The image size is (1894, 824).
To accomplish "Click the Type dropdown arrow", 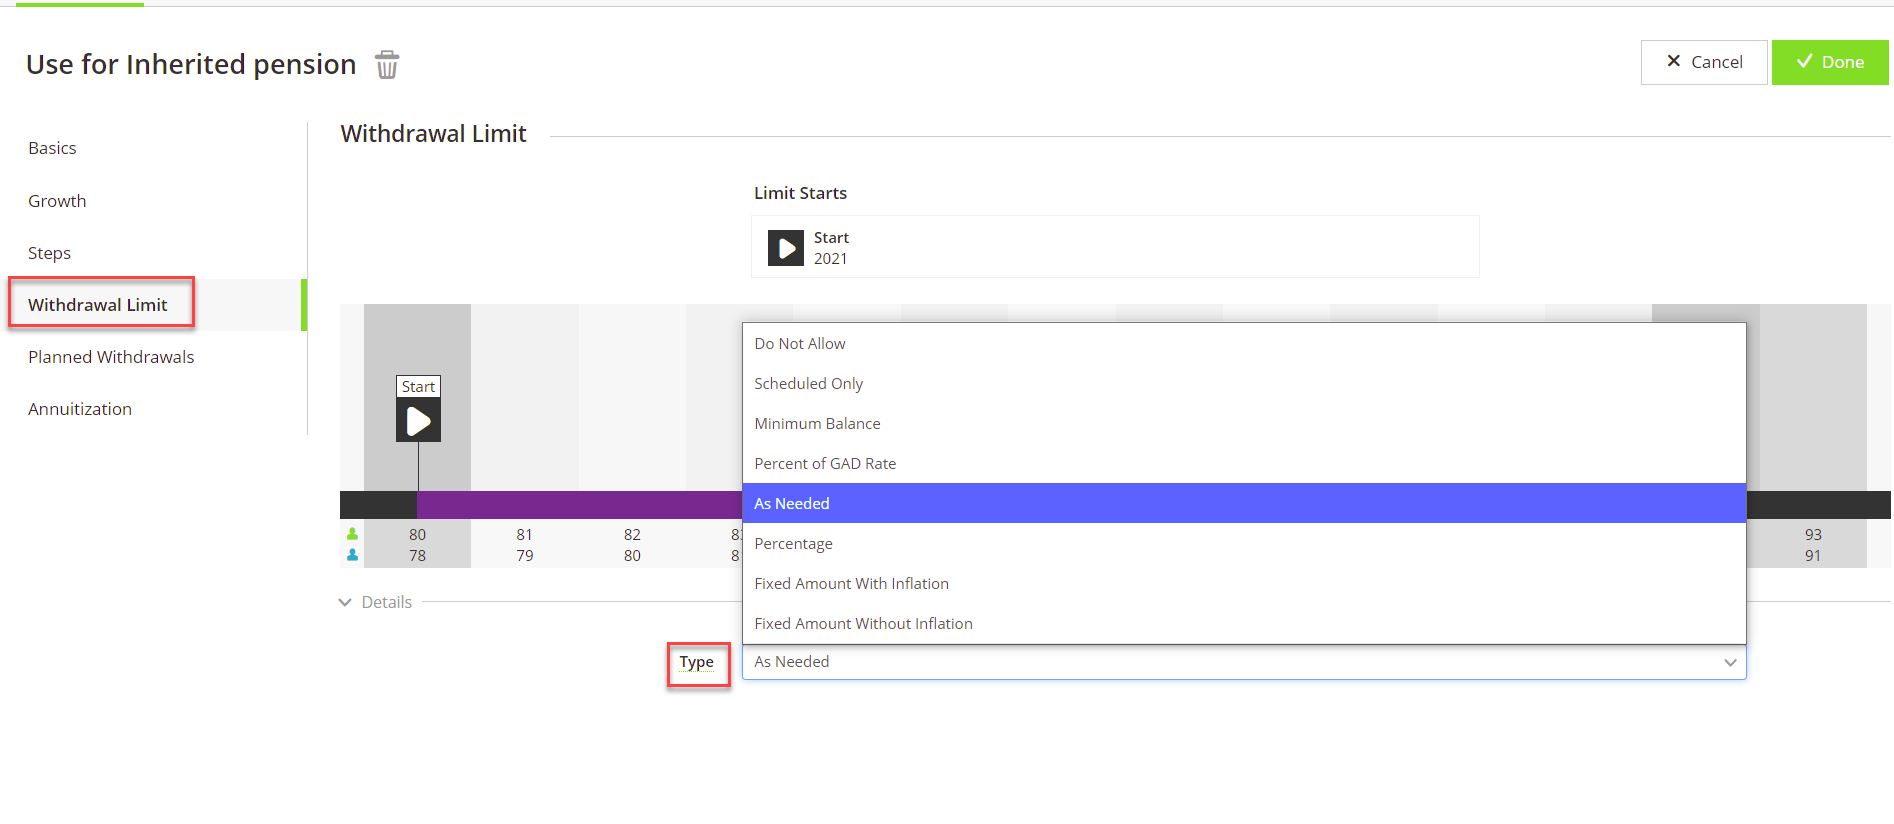I will click(1729, 662).
